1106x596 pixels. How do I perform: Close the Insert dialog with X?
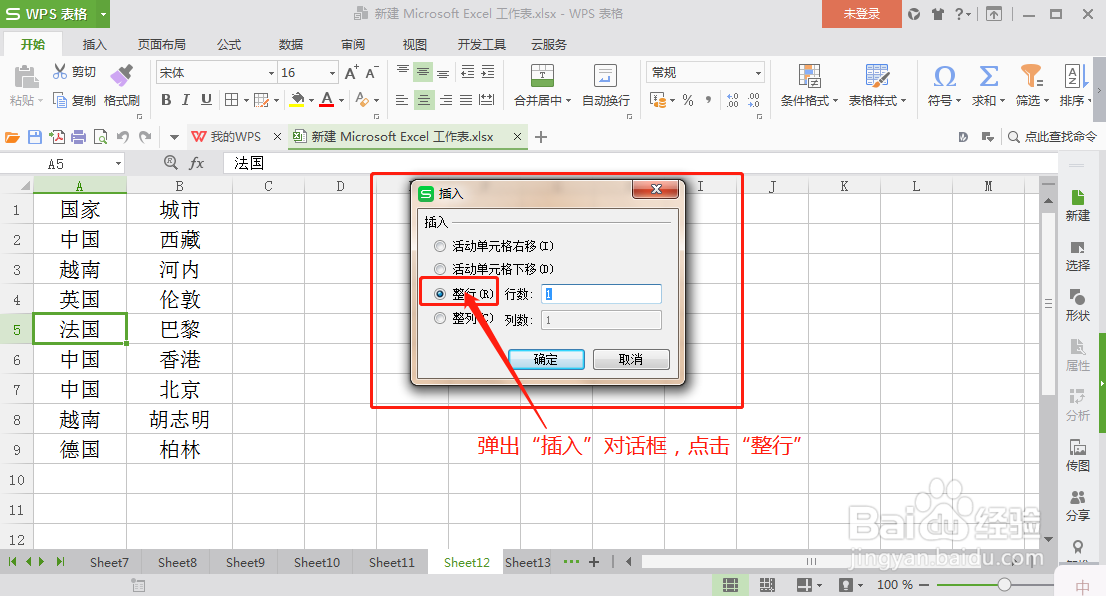click(655, 189)
